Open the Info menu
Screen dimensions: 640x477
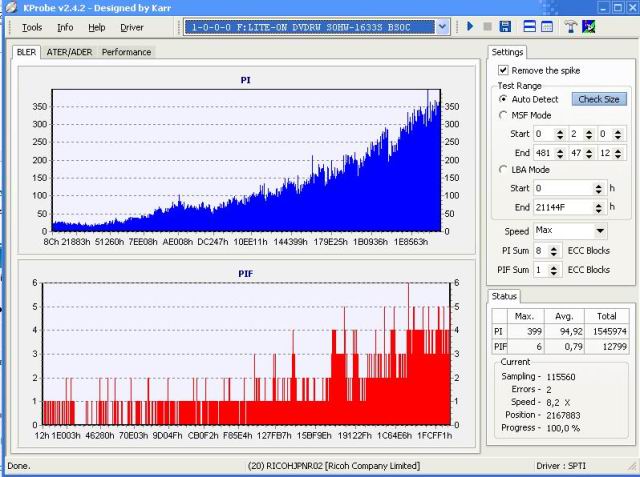point(65,27)
